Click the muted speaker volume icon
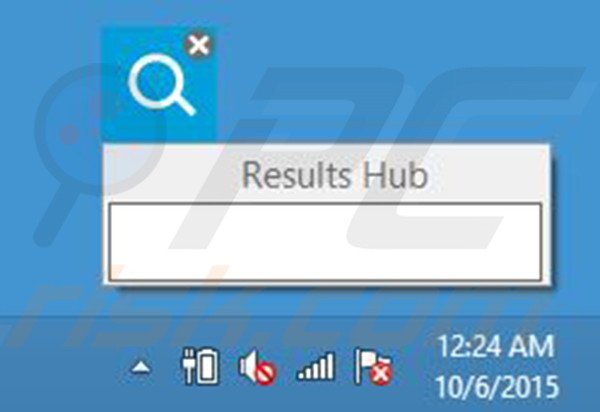The image size is (600, 412). pyautogui.click(x=257, y=366)
